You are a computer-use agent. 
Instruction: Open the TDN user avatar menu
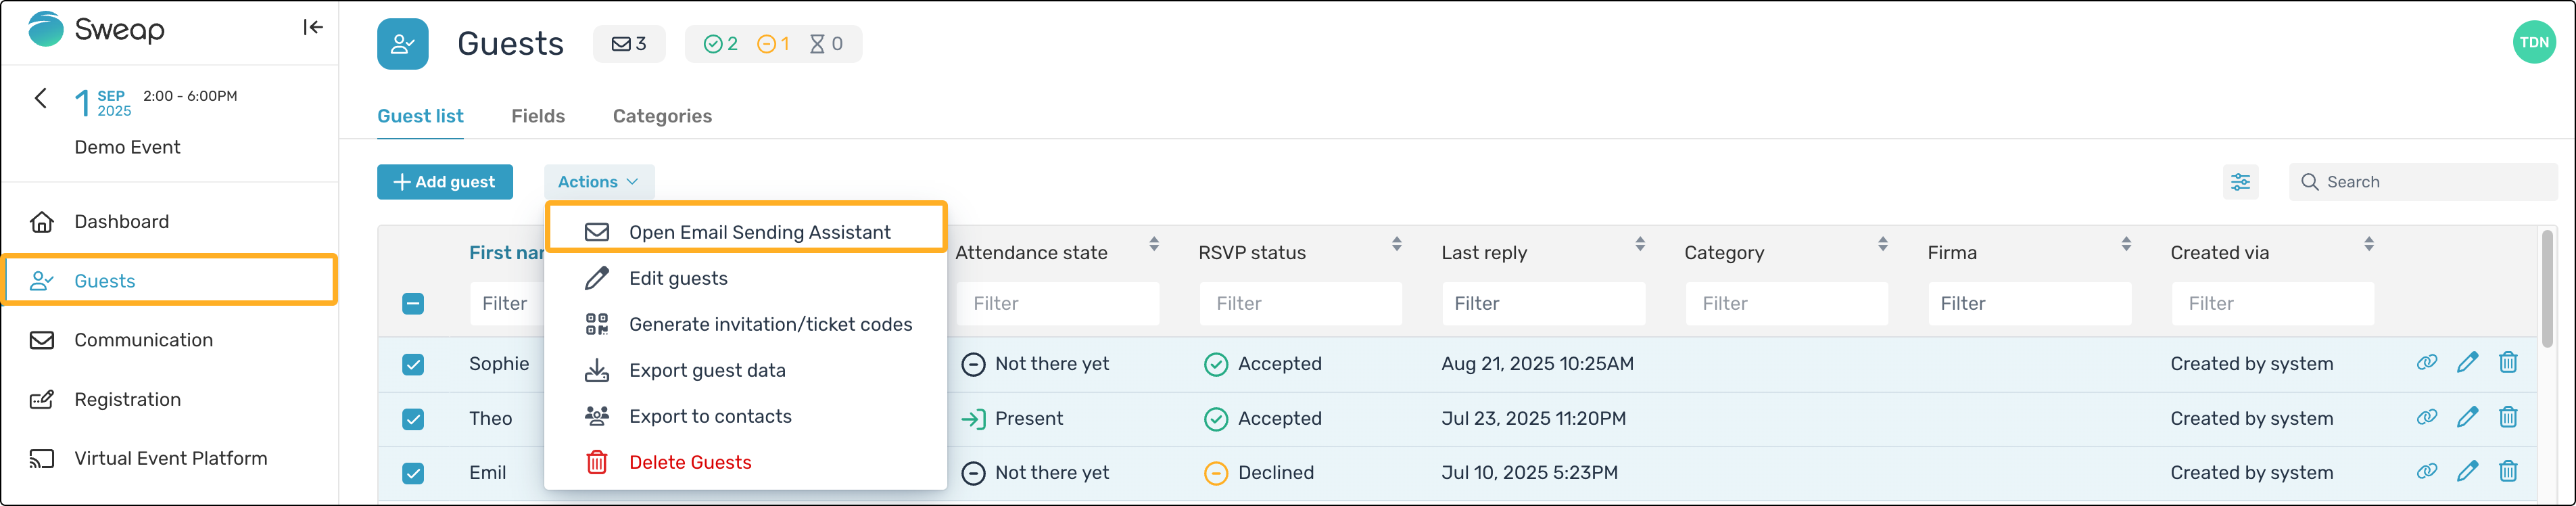click(x=2533, y=42)
